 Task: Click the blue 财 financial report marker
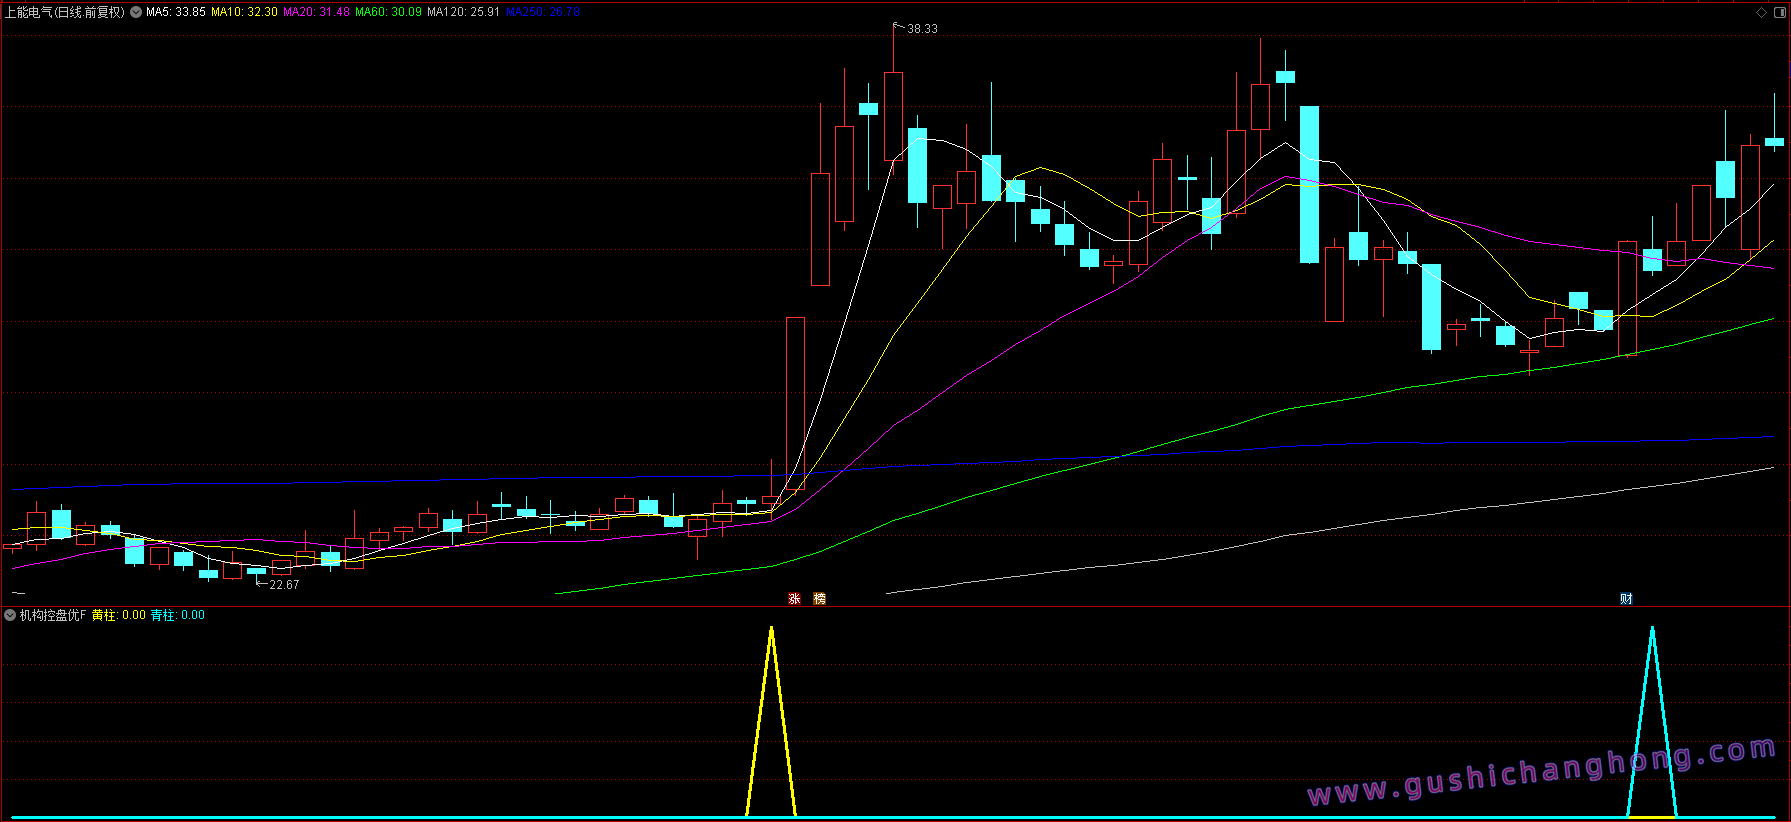[1626, 599]
